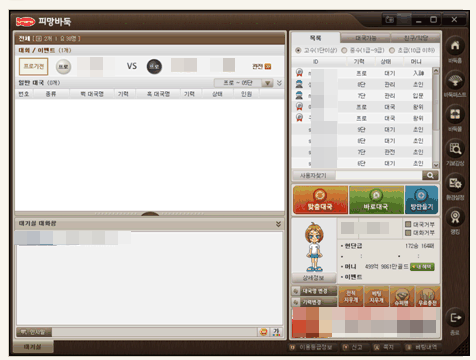Select the 고수(1단이상) radio button
The width and height of the screenshot is (476, 360).
pyautogui.click(x=298, y=50)
